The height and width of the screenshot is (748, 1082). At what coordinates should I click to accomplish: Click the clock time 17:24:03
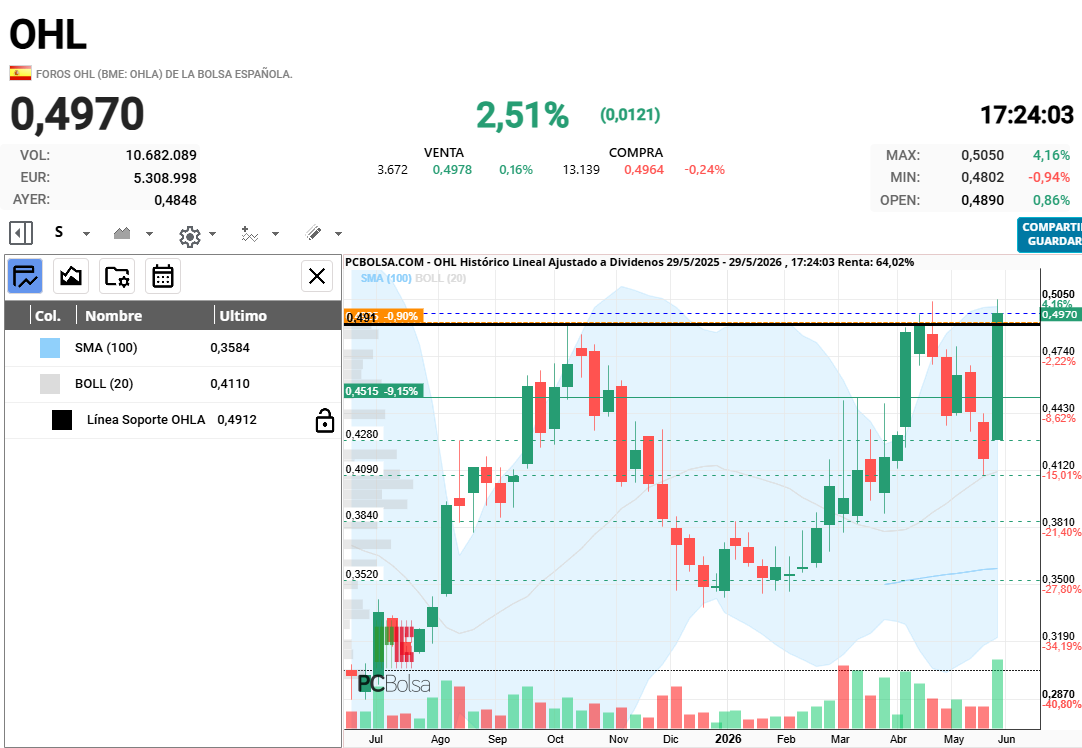(x=1027, y=115)
